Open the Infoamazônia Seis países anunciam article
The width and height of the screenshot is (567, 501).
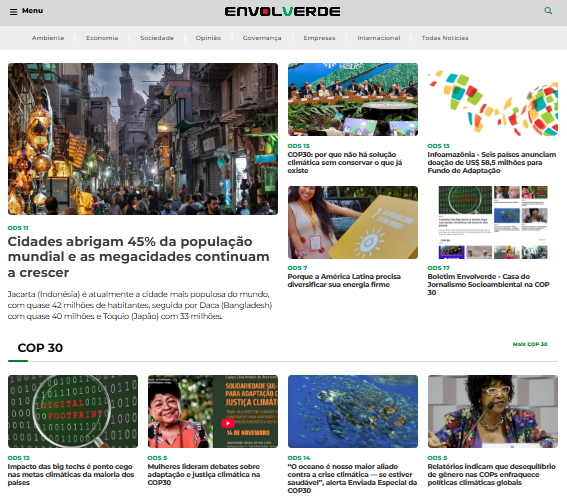coord(492,162)
